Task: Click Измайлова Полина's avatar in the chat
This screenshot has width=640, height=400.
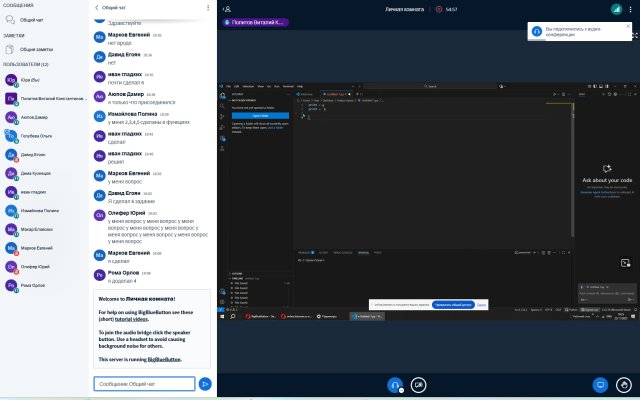Action: (x=100, y=116)
